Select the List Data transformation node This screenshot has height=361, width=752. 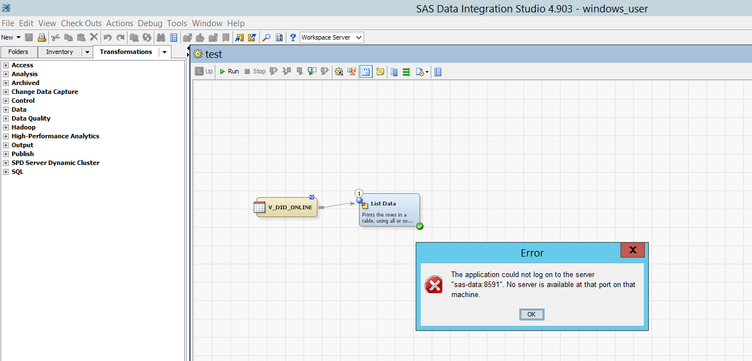pos(389,210)
